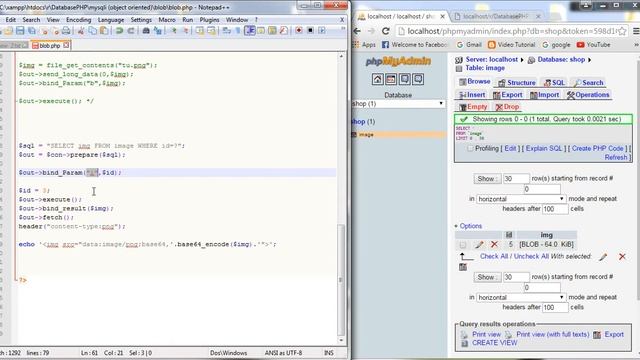Open the upper horizontal mode dropdown

[x=521, y=199]
